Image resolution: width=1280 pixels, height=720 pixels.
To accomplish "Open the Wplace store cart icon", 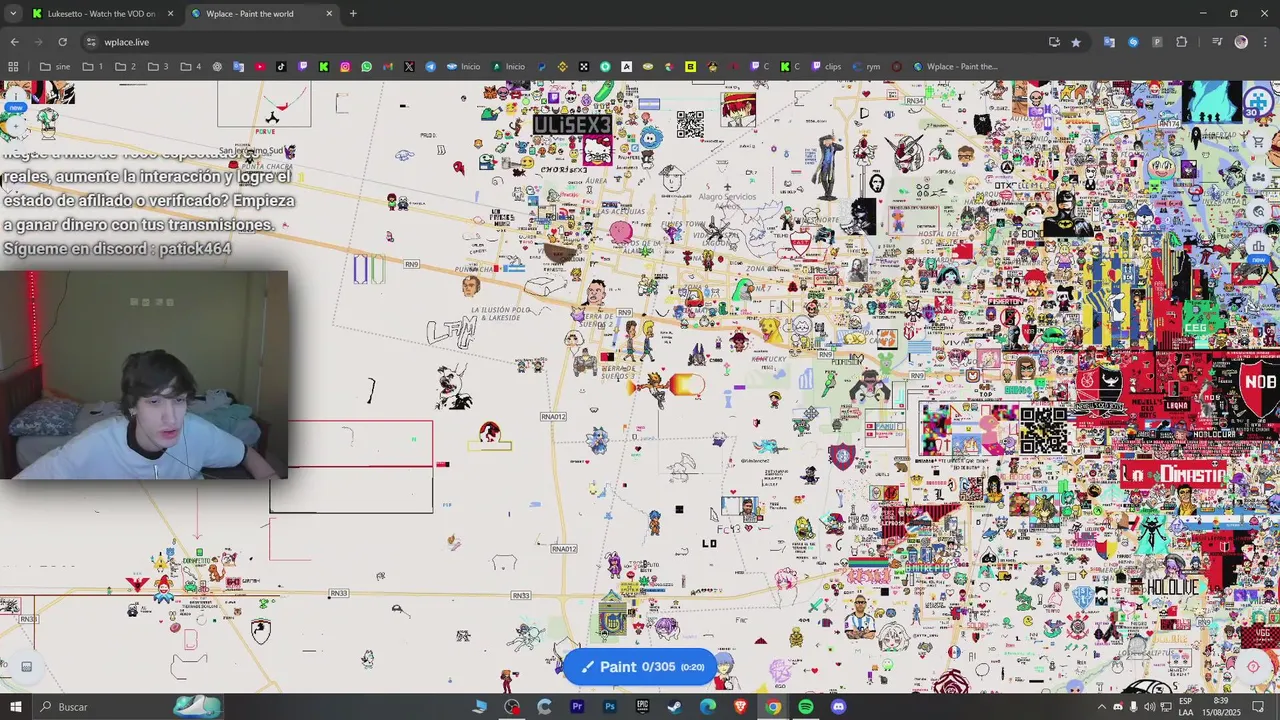I will pos(1259,142).
